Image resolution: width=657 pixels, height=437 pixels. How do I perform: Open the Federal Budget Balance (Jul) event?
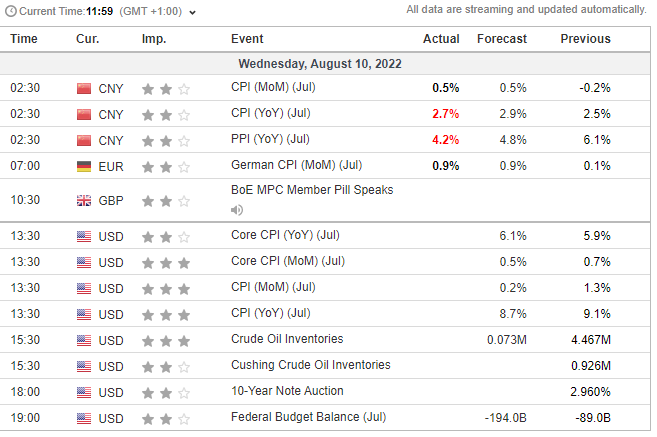point(308,417)
